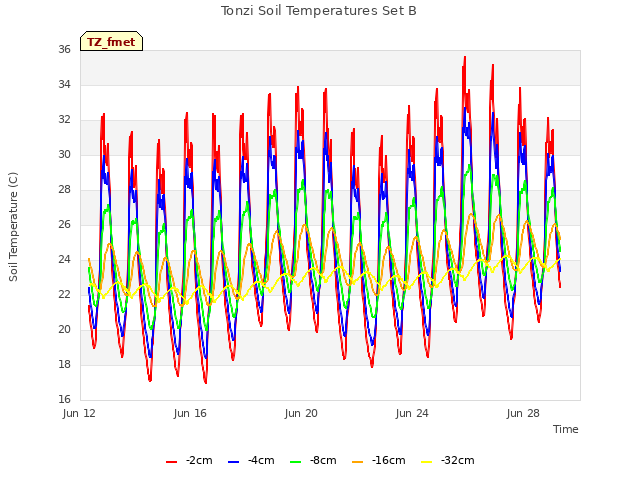The image size is (640, 480).
Task: Click the 24 y-axis tick label
Action: [64, 260]
